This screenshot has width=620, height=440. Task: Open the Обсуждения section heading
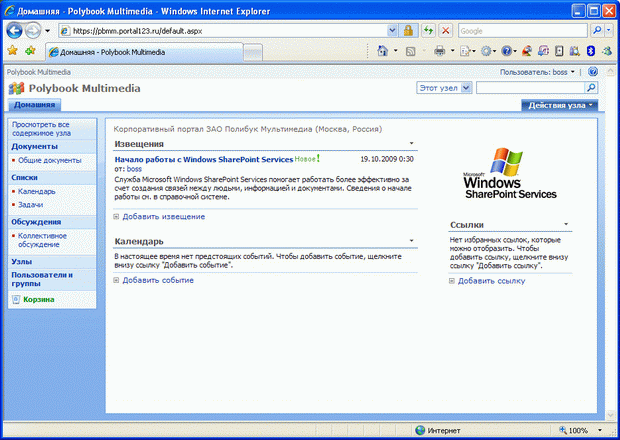[x=36, y=222]
